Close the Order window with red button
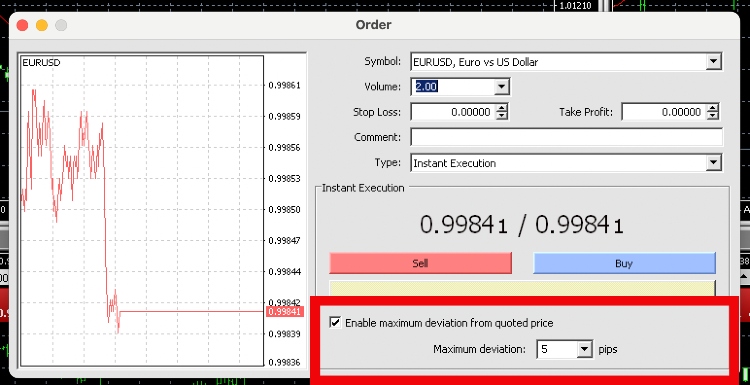Screen dimensions: 750x385 tap(22, 25)
